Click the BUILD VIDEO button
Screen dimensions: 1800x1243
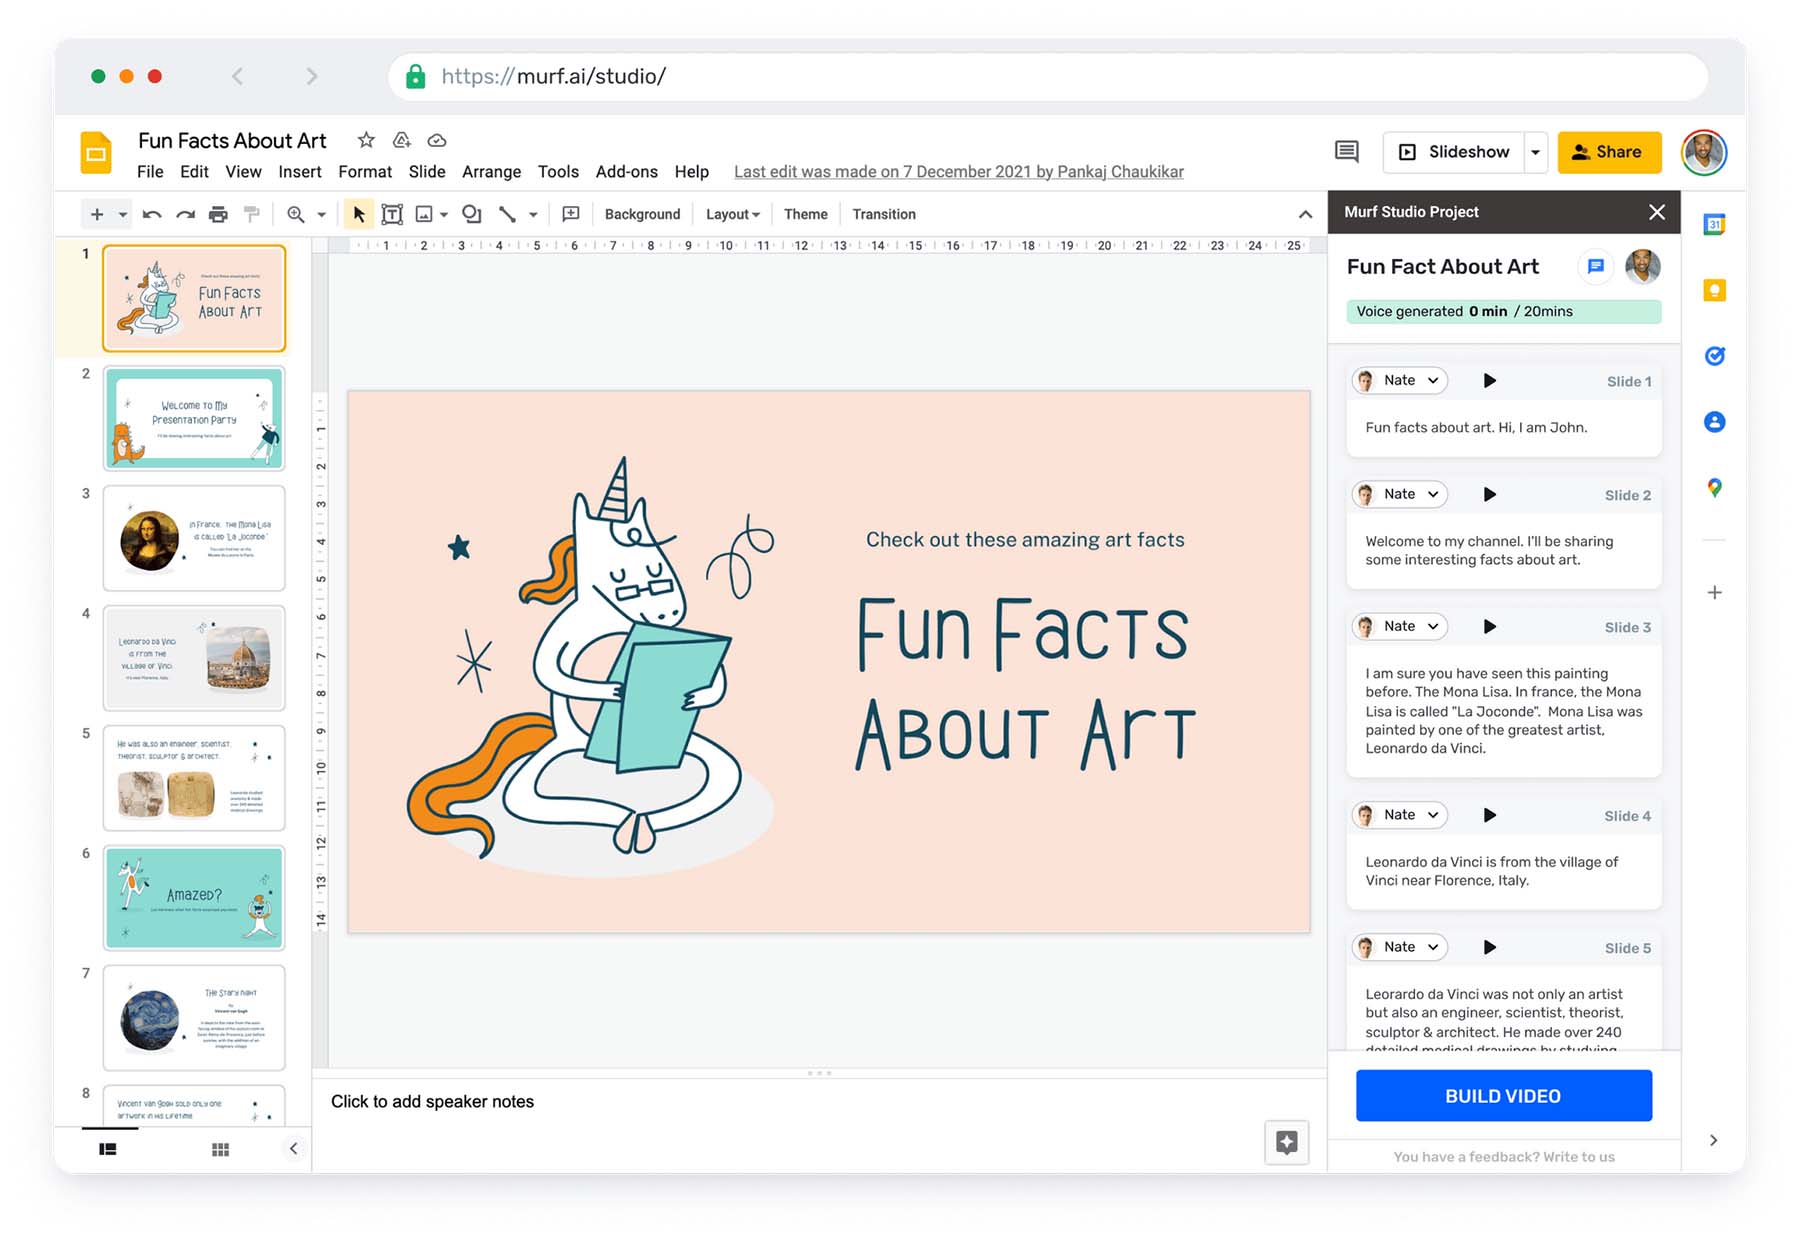tap(1502, 1096)
